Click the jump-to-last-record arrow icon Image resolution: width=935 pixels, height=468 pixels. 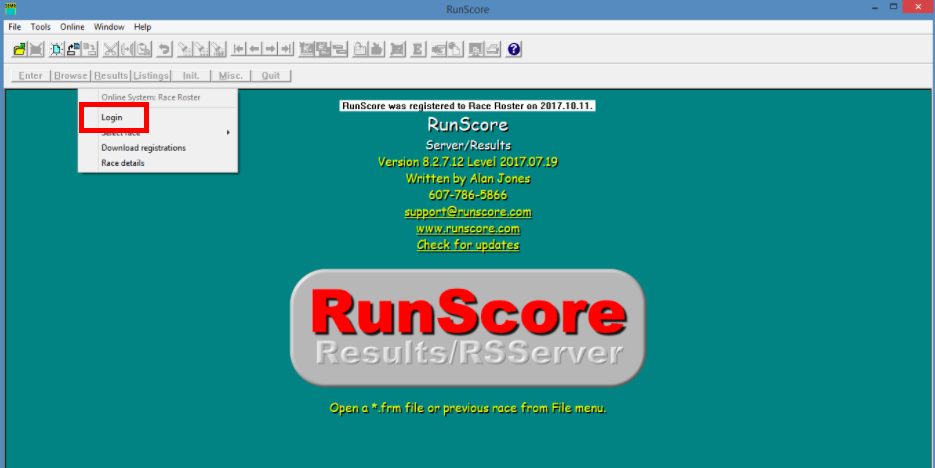click(286, 49)
